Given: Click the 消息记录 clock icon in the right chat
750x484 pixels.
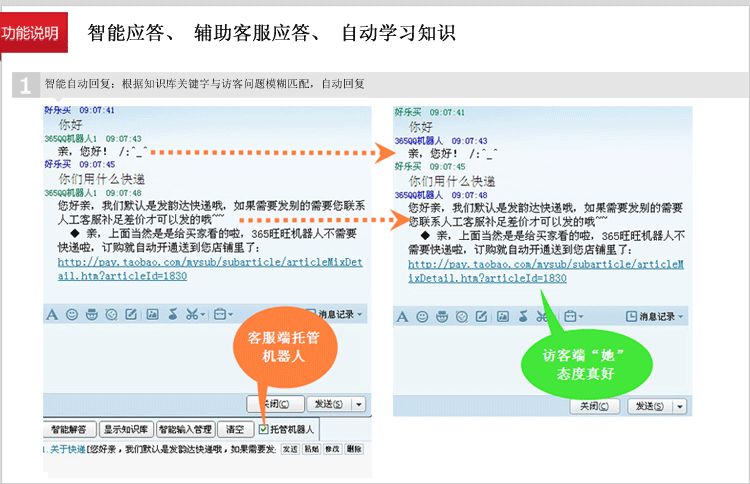Looking at the screenshot, I should pos(631,317).
